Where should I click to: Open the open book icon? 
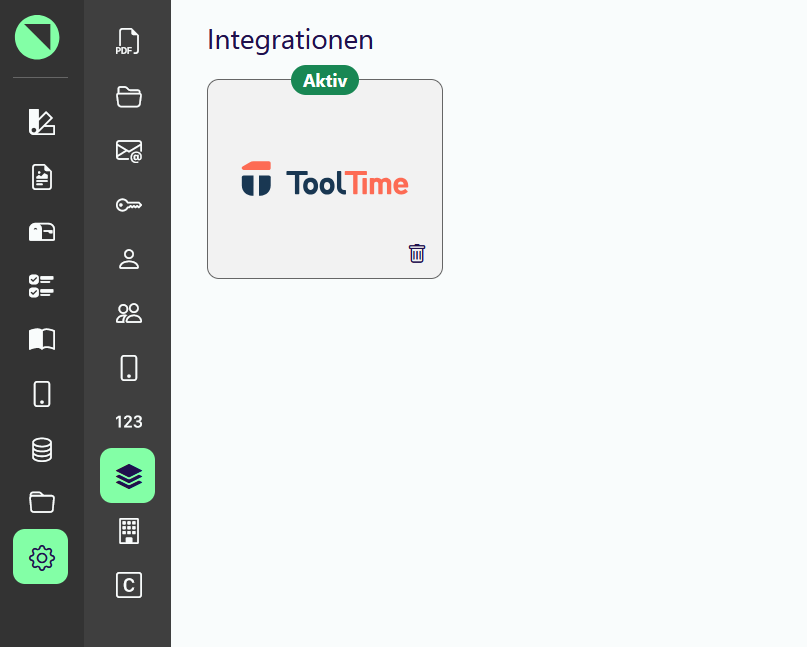(42, 340)
